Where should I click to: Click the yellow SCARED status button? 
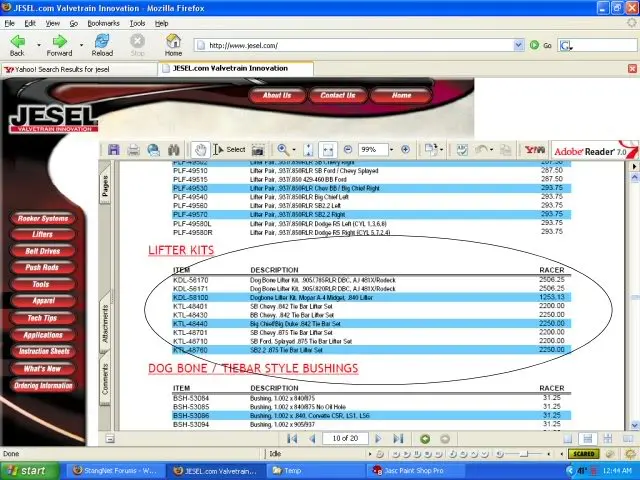(584, 454)
